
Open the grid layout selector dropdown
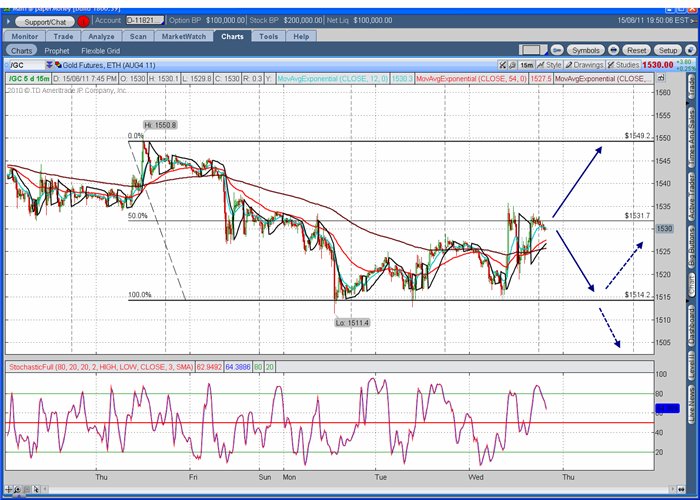click(x=533, y=50)
